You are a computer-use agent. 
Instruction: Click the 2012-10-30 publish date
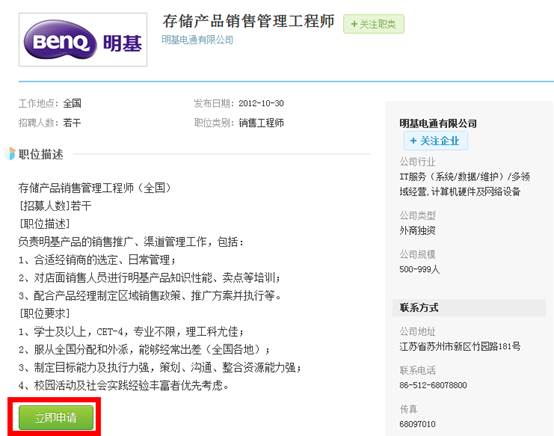[261, 103]
